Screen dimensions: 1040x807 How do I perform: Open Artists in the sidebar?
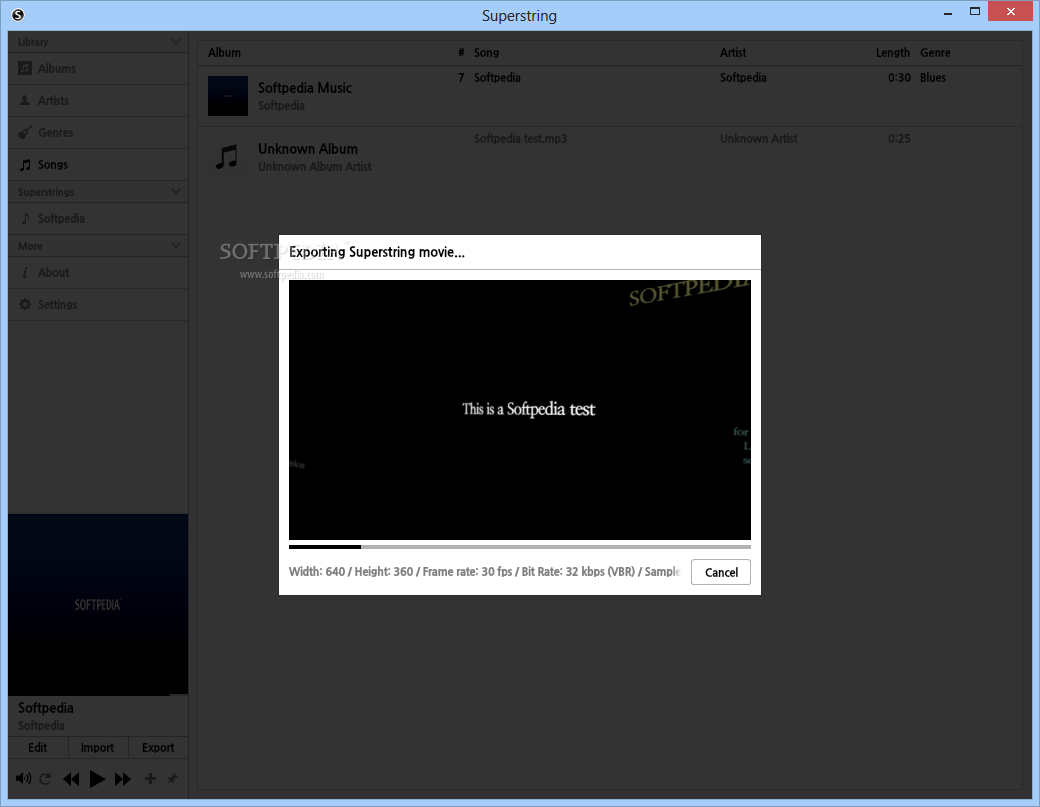98,100
